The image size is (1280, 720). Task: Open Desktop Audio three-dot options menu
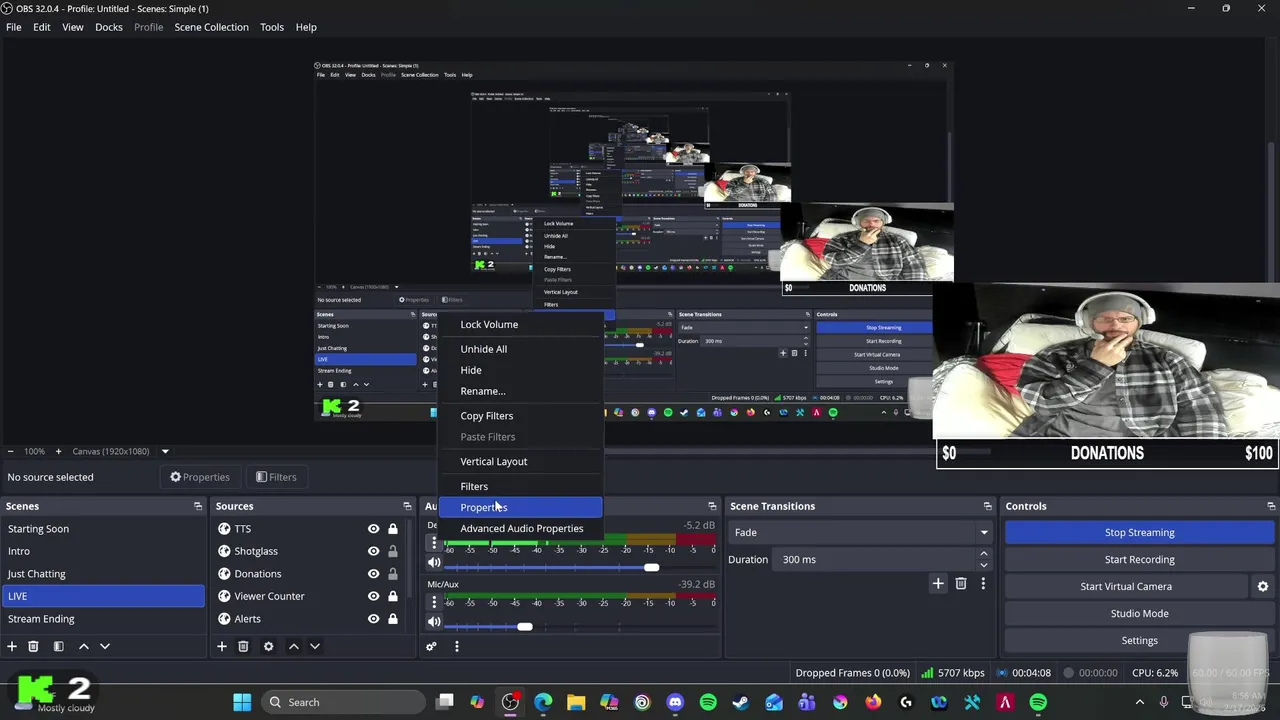click(x=434, y=543)
